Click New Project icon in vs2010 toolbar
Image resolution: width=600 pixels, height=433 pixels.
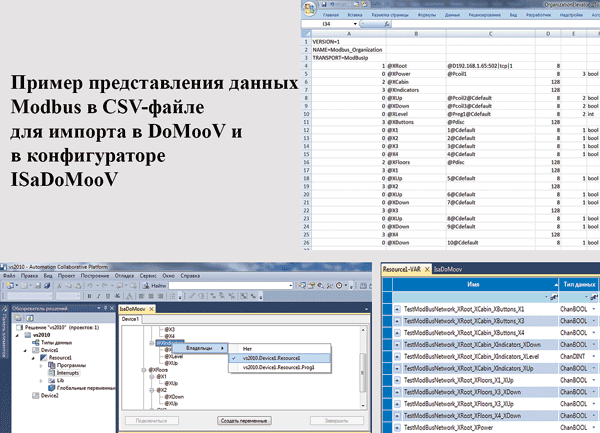pos(10,285)
